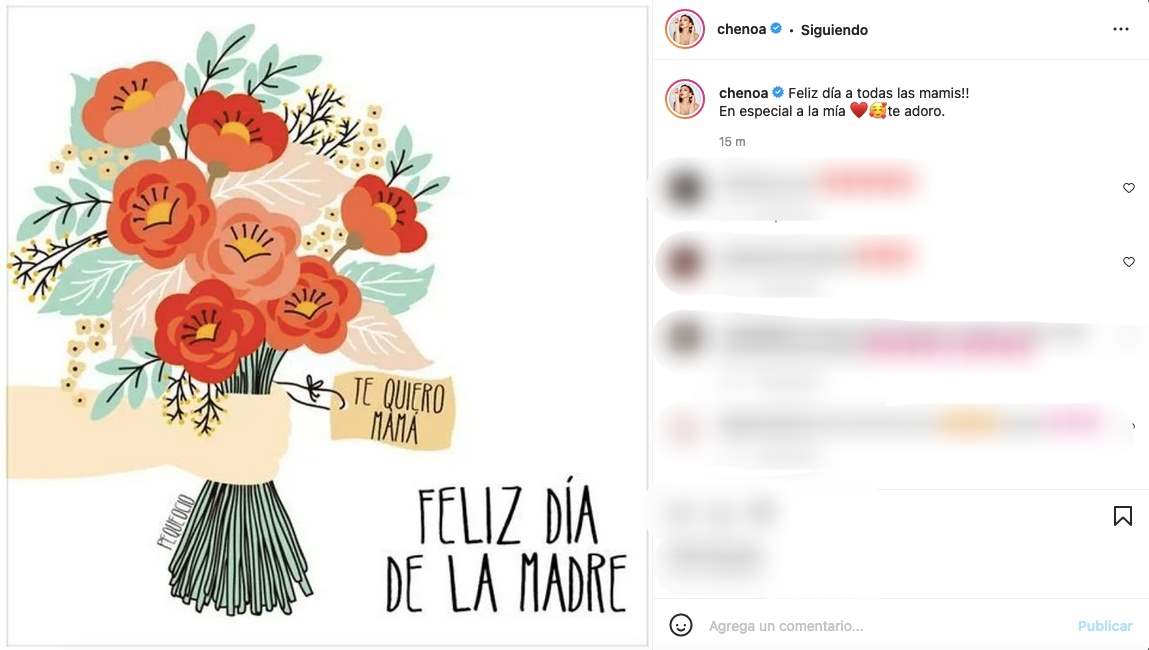Open the three-dot more options menu
Image resolution: width=1149 pixels, height=650 pixels.
coord(1120,29)
